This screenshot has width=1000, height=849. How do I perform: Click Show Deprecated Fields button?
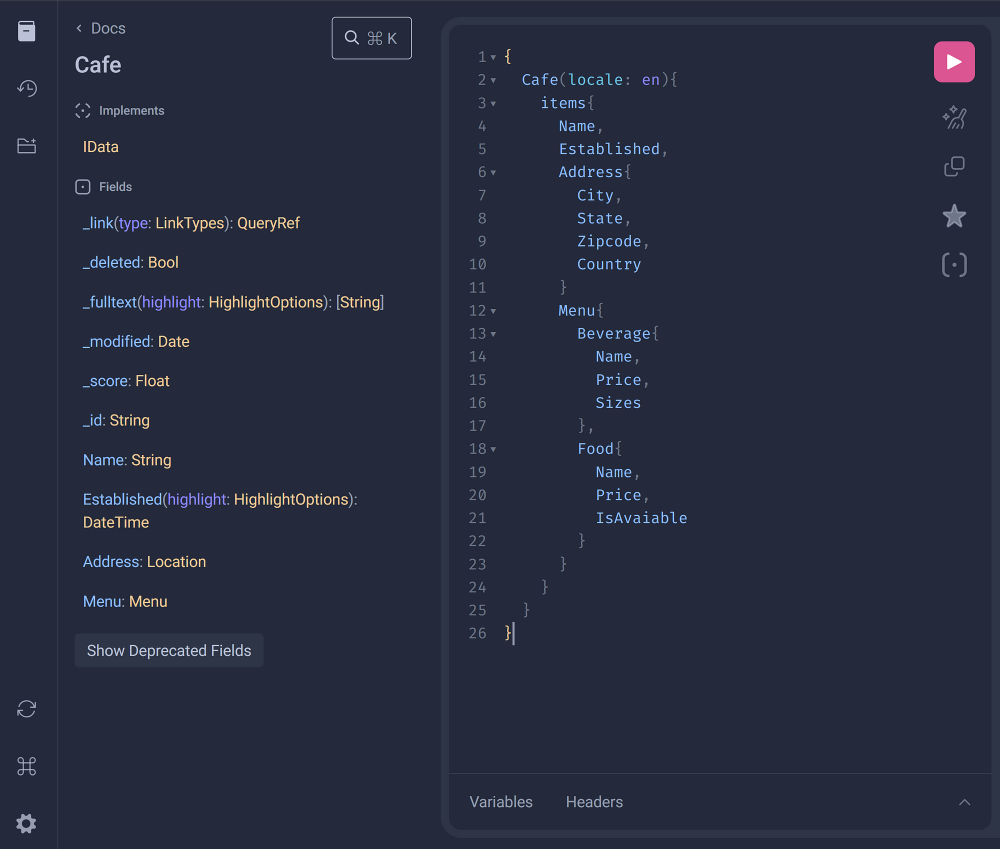pyautogui.click(x=169, y=650)
